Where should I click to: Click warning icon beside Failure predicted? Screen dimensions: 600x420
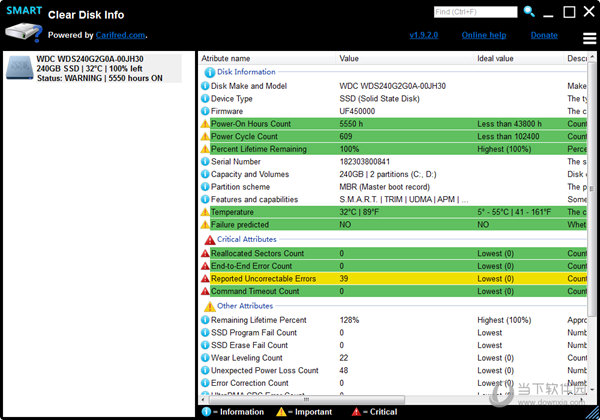tap(205, 225)
